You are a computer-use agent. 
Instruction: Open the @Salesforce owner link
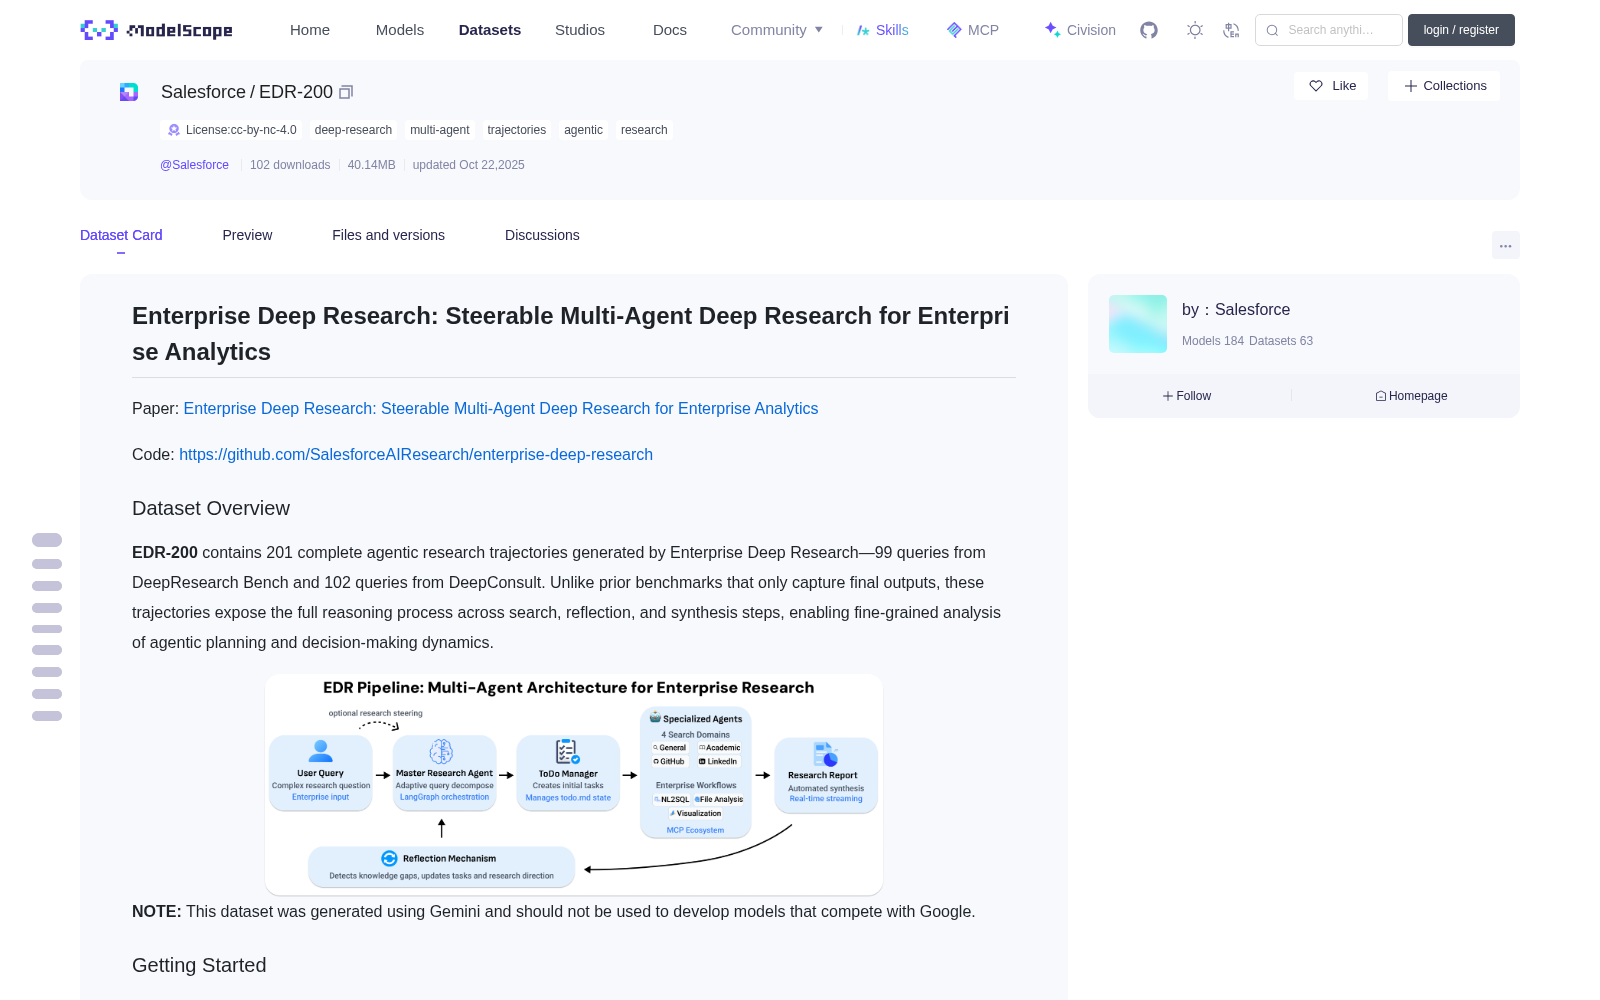coord(194,165)
